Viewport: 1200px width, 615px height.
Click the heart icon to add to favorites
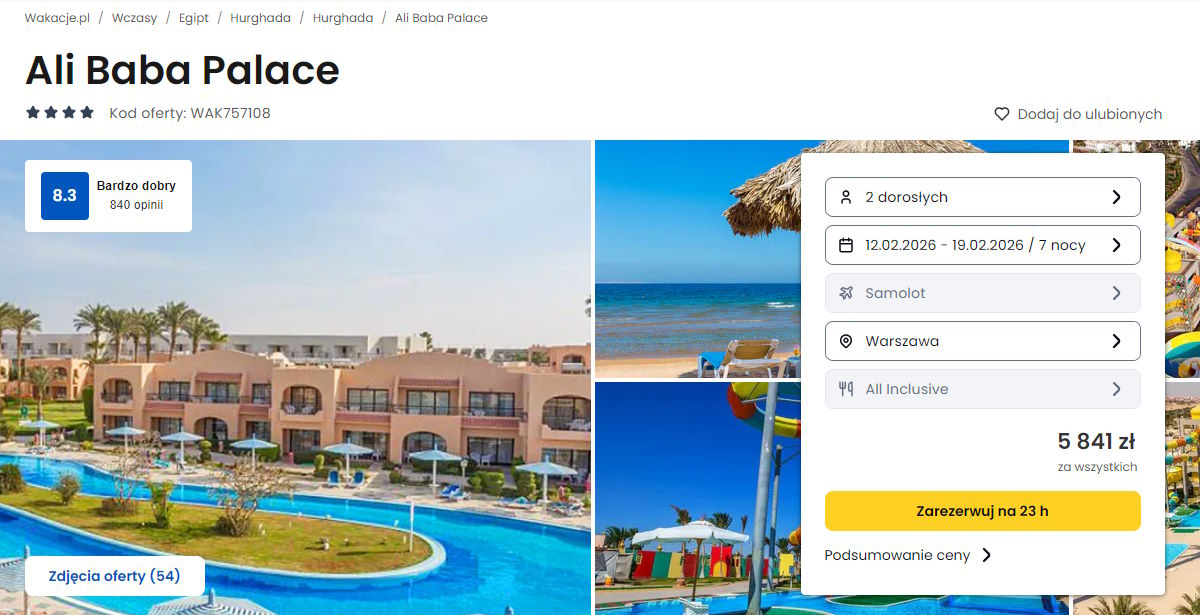click(x=1002, y=114)
